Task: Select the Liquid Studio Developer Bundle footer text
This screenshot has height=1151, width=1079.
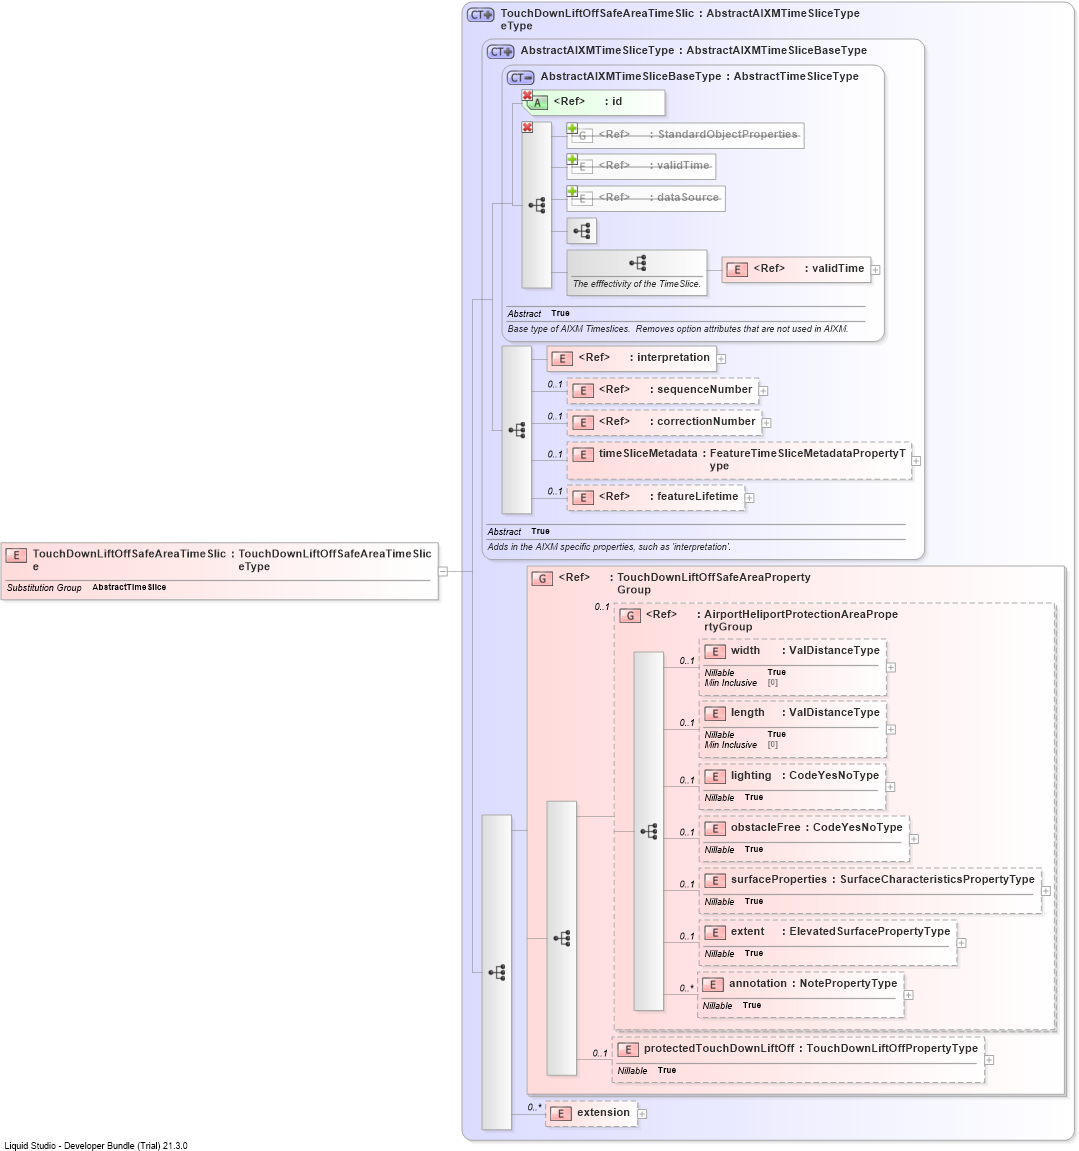Action: click(95, 1145)
